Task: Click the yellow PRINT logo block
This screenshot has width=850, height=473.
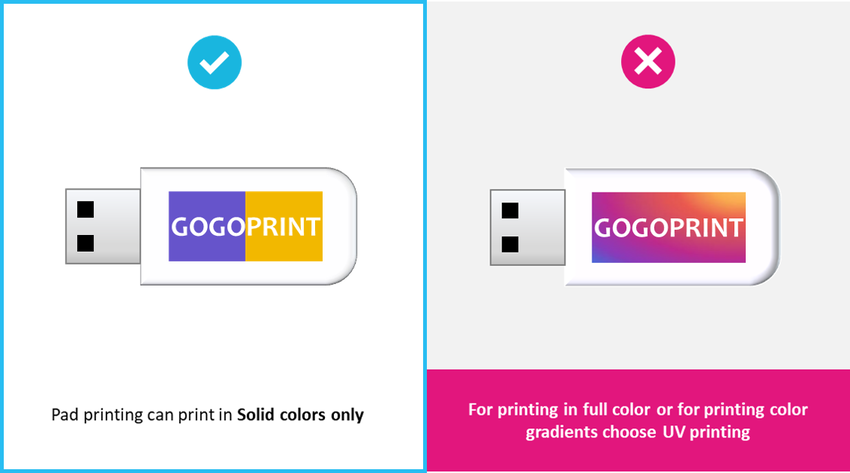Action: pos(284,226)
